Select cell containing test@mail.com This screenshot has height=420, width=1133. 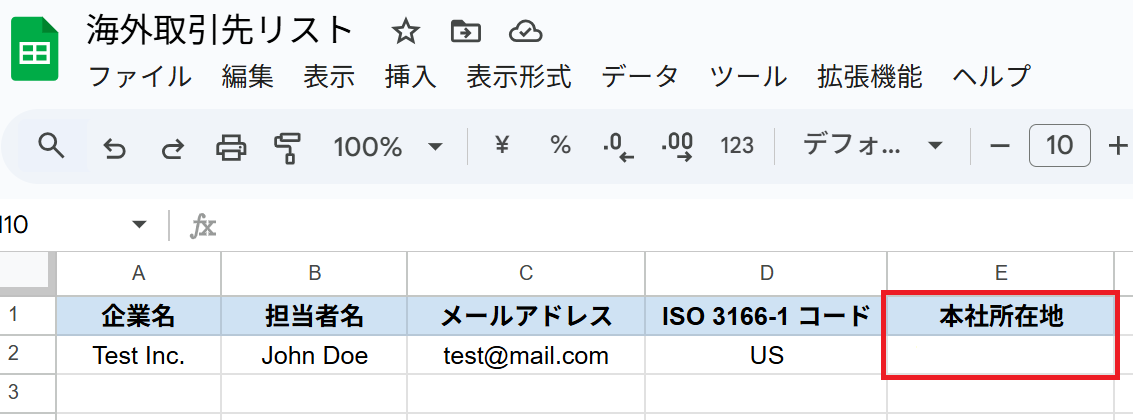(526, 355)
